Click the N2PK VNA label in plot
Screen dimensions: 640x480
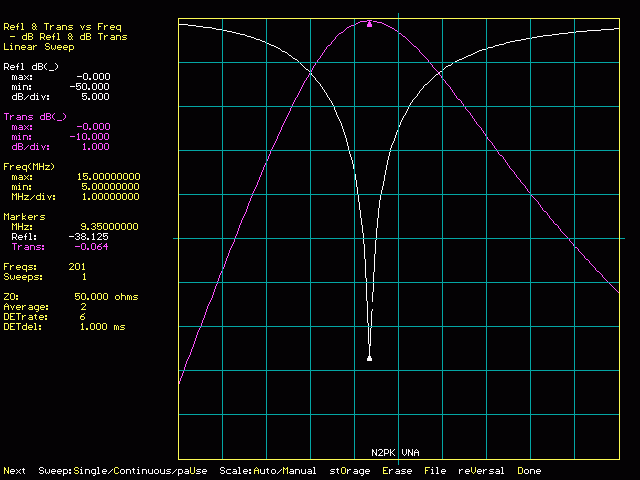click(x=395, y=452)
